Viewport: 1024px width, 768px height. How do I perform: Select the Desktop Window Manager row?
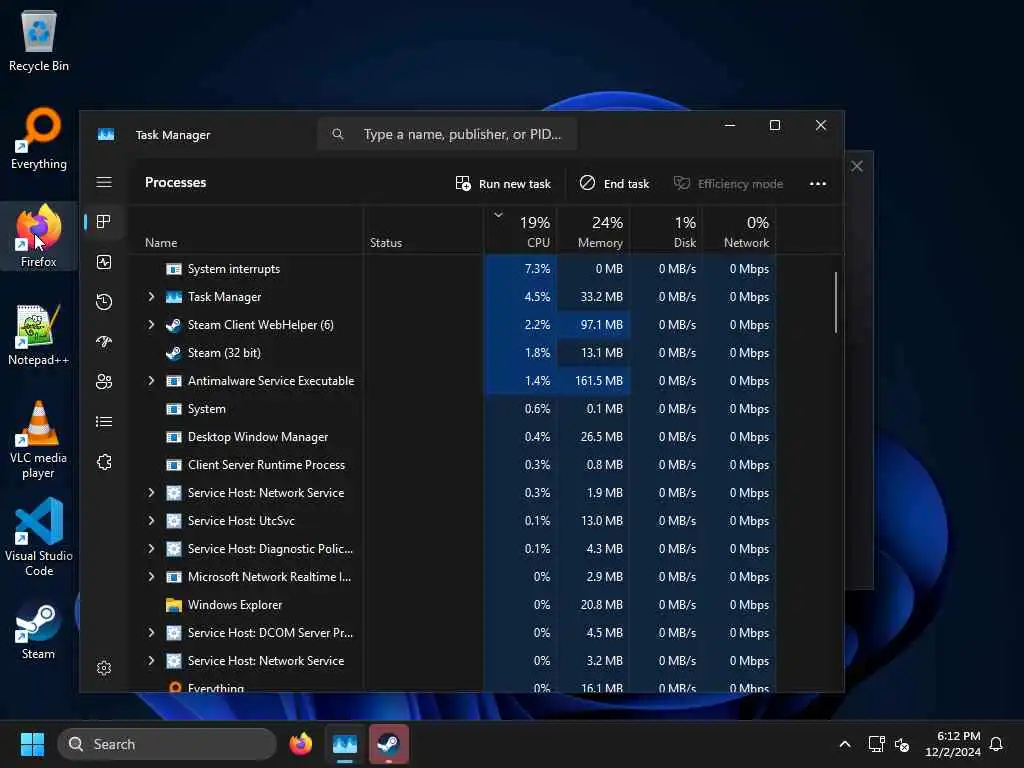[x=452, y=437]
